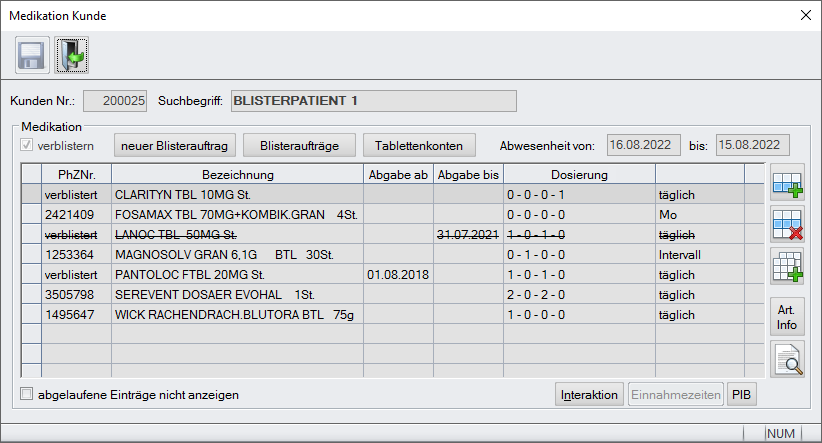Viewport: 822px width, 443px height.
Task: Delete medication row with red X icon
Action: click(x=788, y=225)
